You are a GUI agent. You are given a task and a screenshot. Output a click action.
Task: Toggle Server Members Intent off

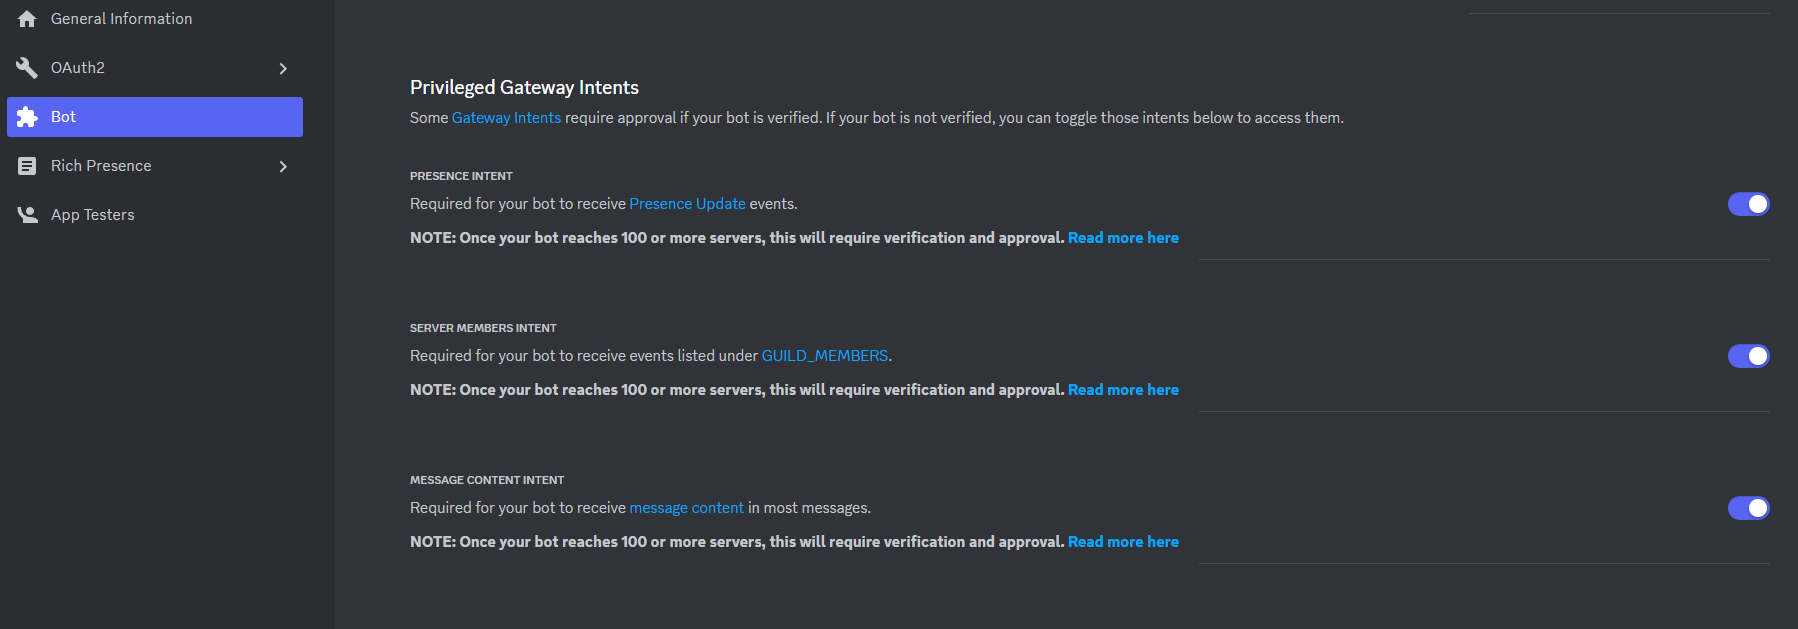[1748, 356]
